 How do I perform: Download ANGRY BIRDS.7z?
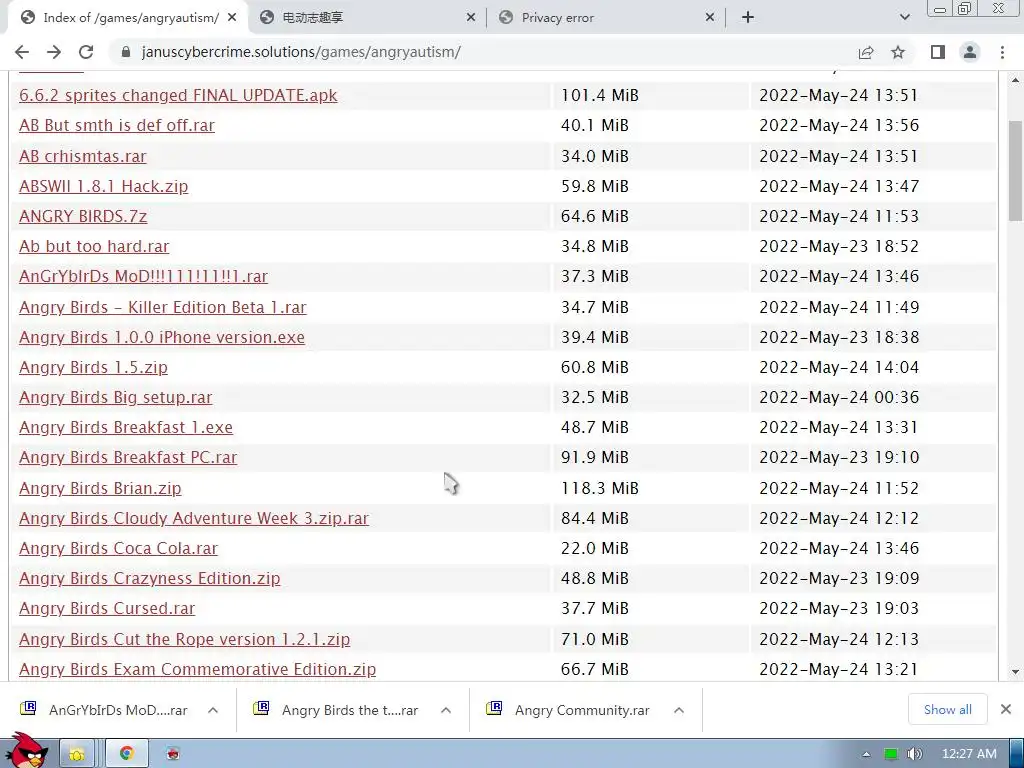tap(83, 216)
